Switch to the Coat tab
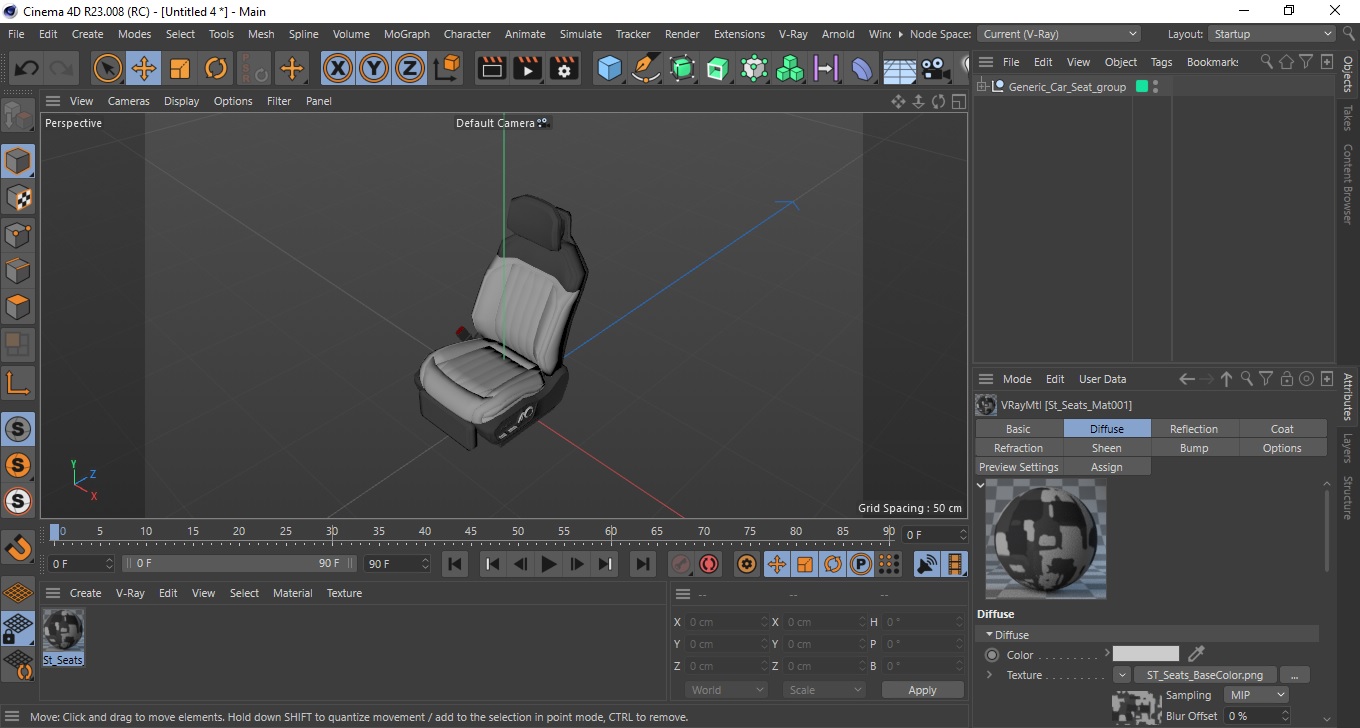 tap(1282, 429)
